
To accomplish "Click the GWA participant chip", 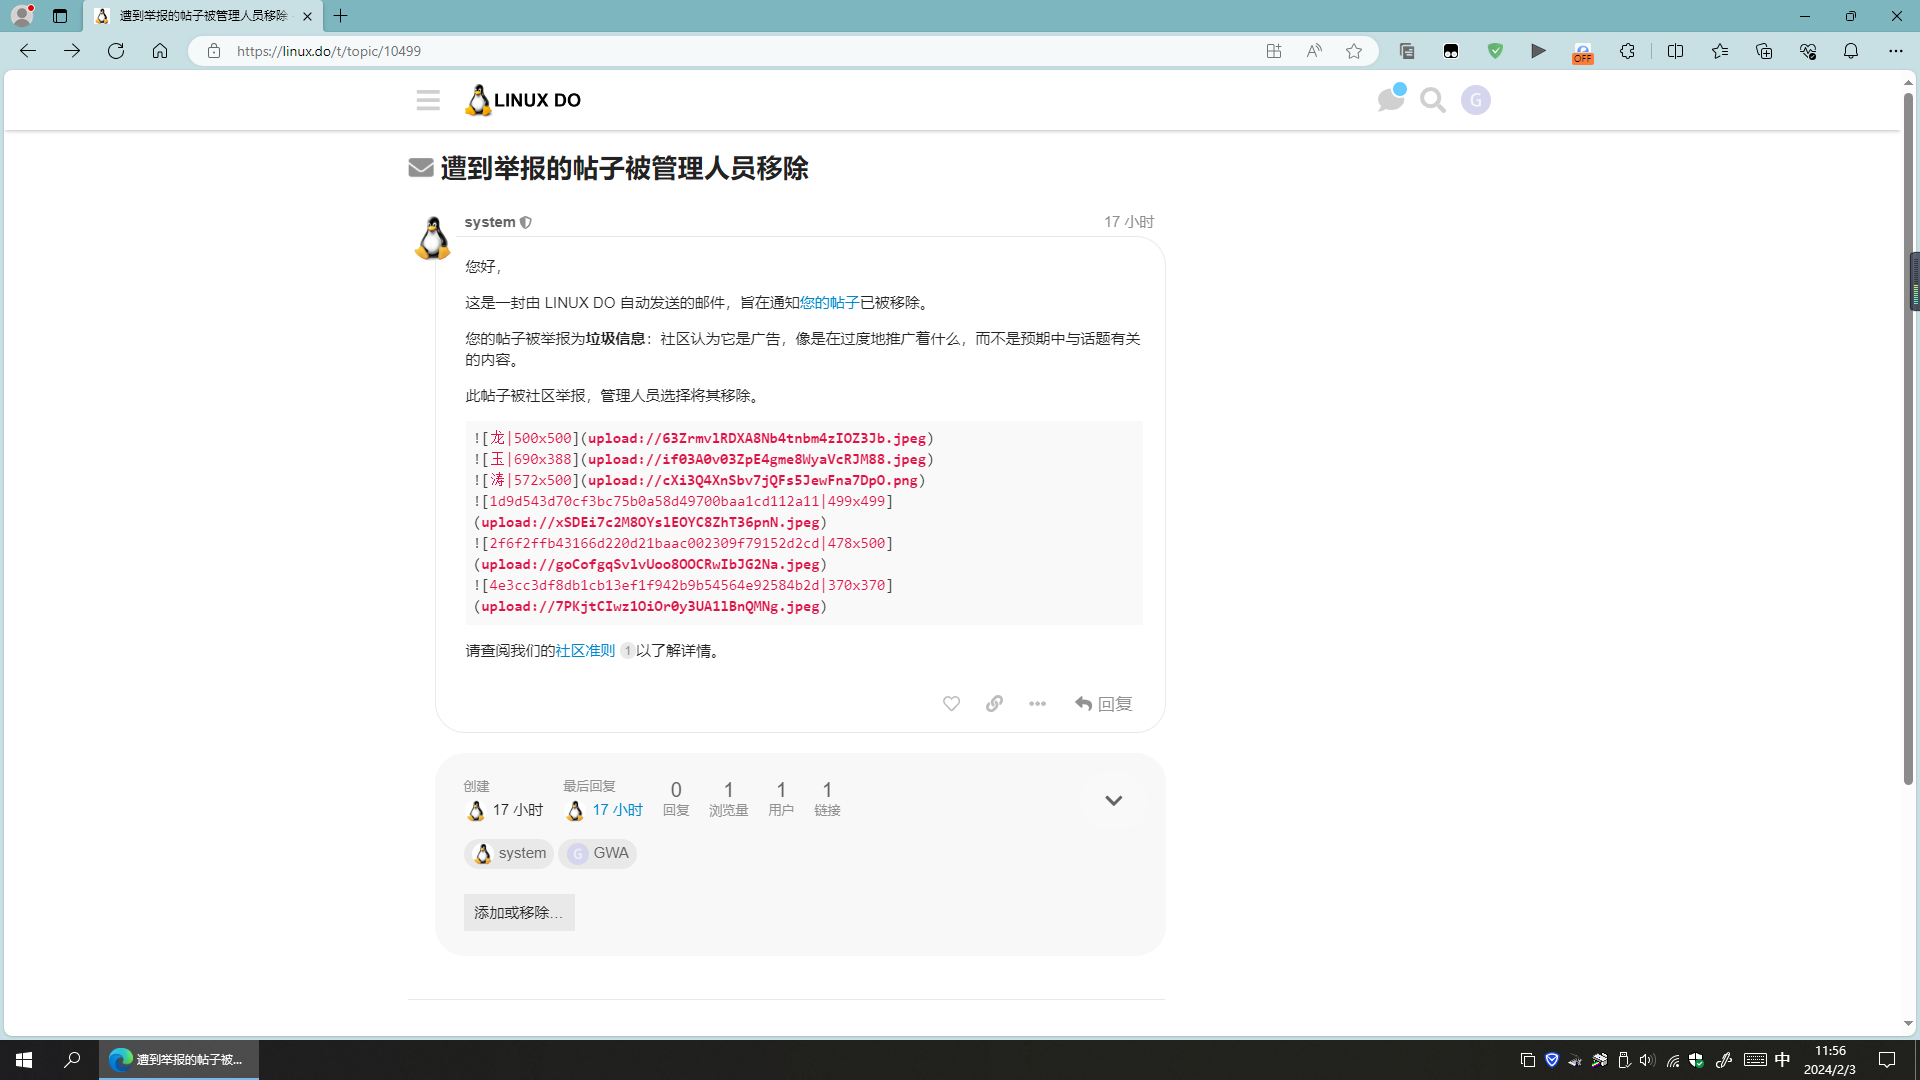I will coord(597,853).
